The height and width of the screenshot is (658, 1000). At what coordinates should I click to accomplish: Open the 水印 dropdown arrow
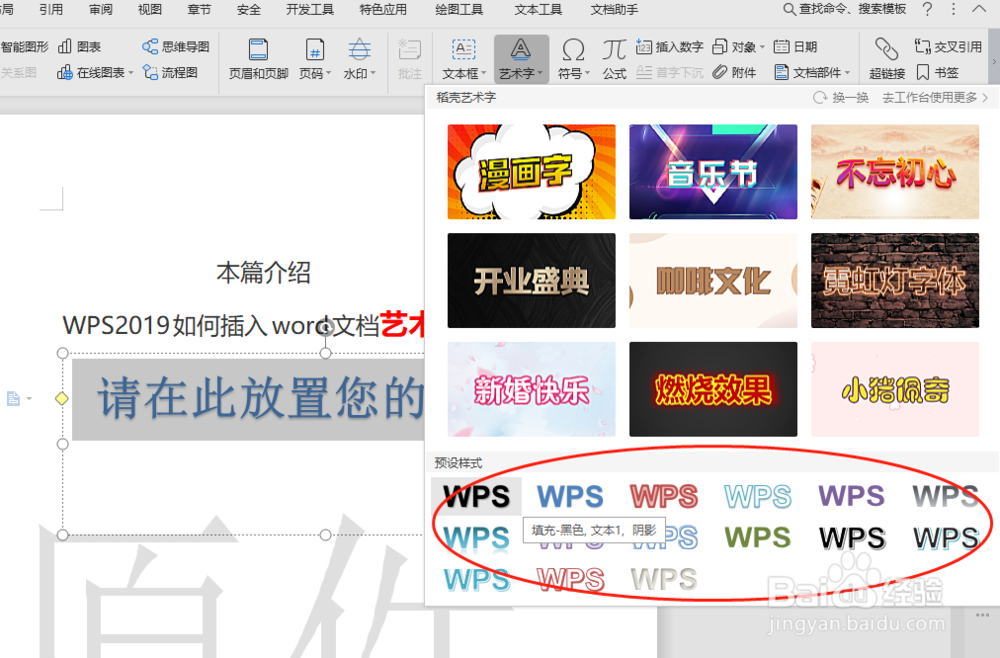pos(372,73)
